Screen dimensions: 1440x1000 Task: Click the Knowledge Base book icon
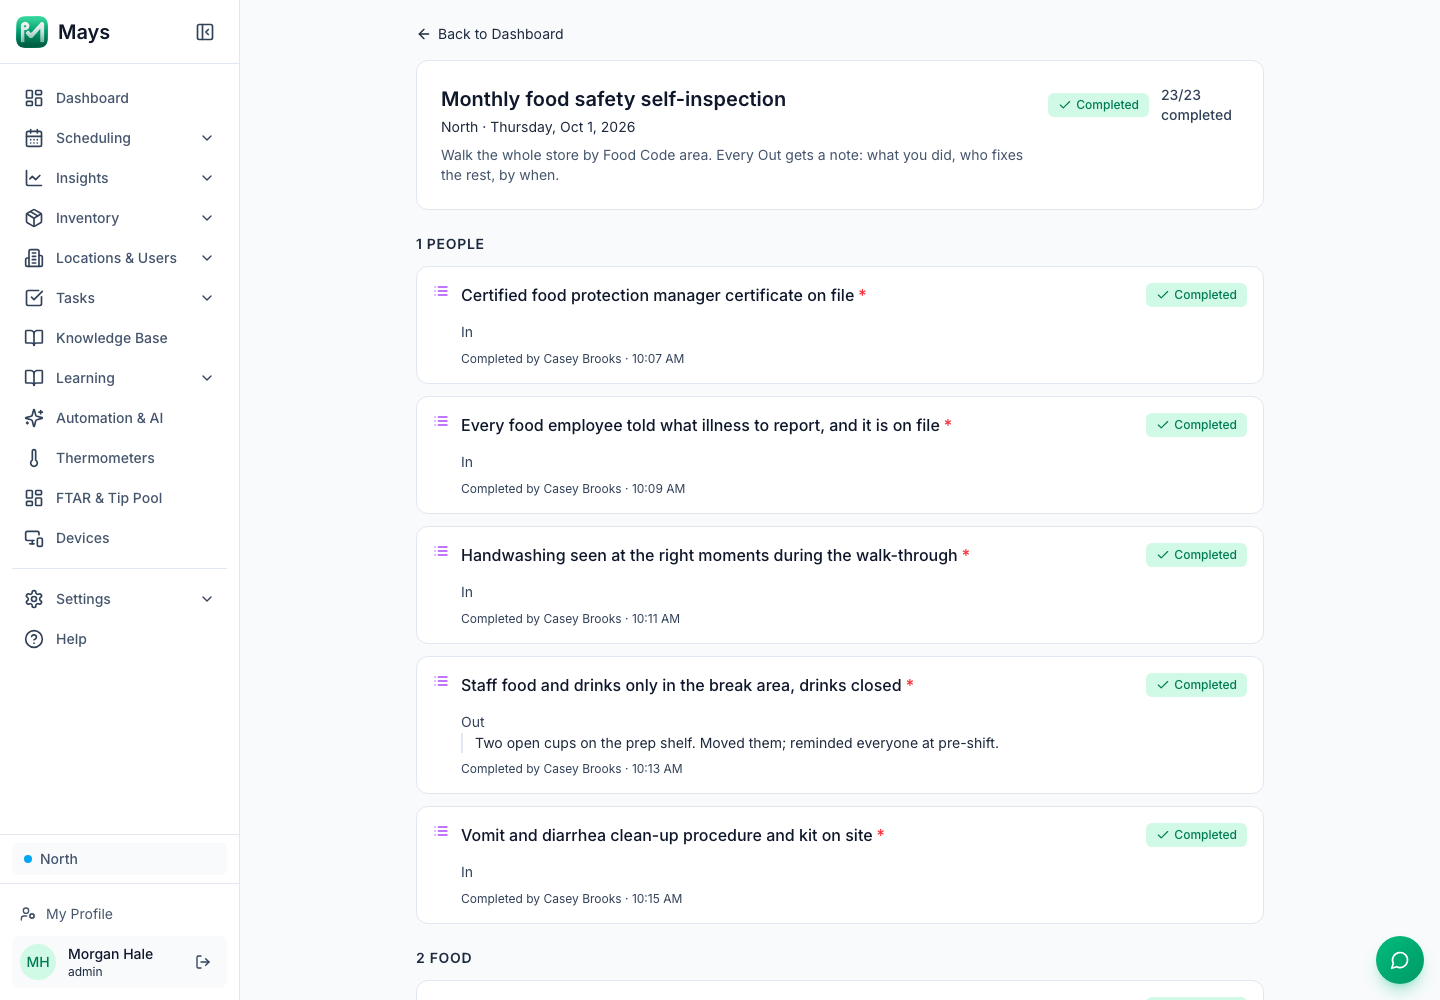pyautogui.click(x=34, y=338)
